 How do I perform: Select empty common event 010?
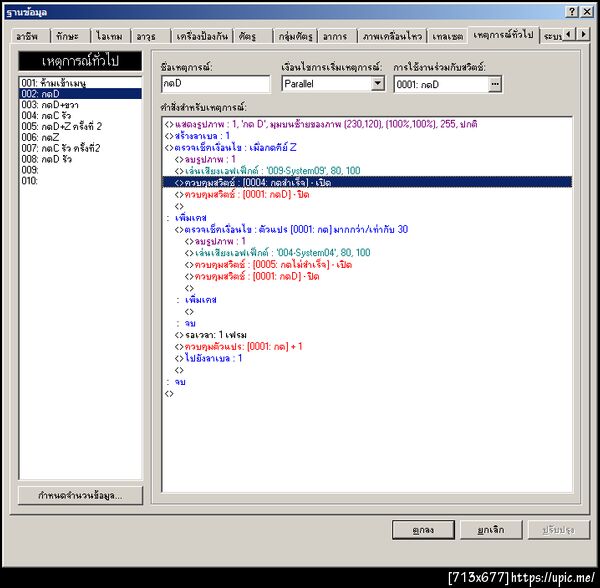[x=80, y=181]
